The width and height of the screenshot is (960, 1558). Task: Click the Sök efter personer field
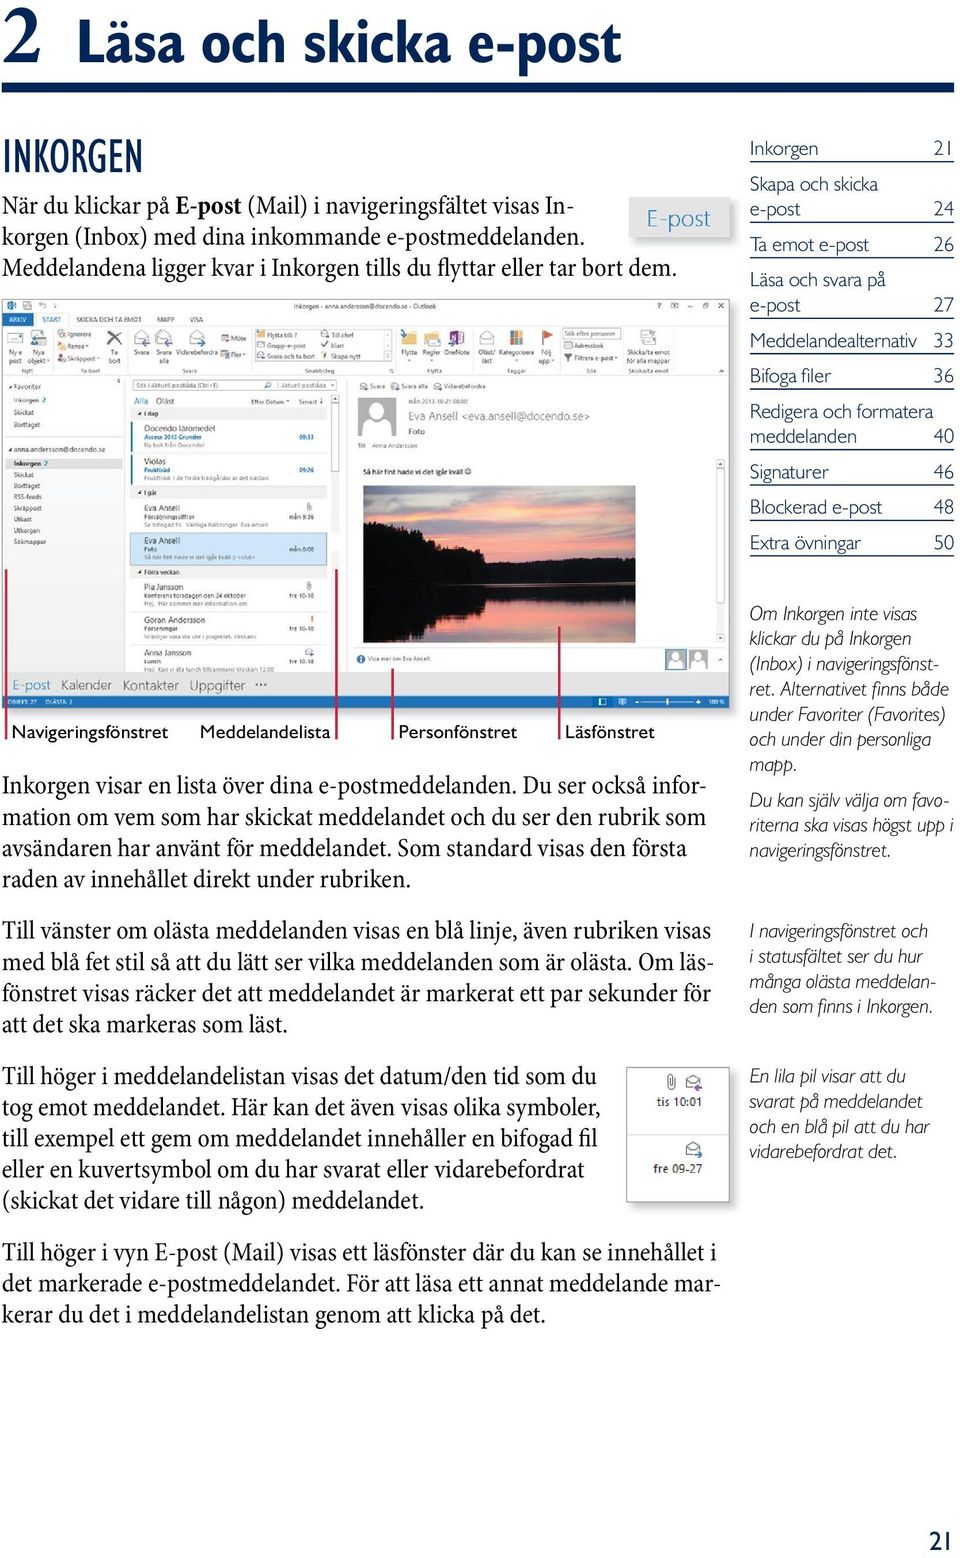click(591, 334)
